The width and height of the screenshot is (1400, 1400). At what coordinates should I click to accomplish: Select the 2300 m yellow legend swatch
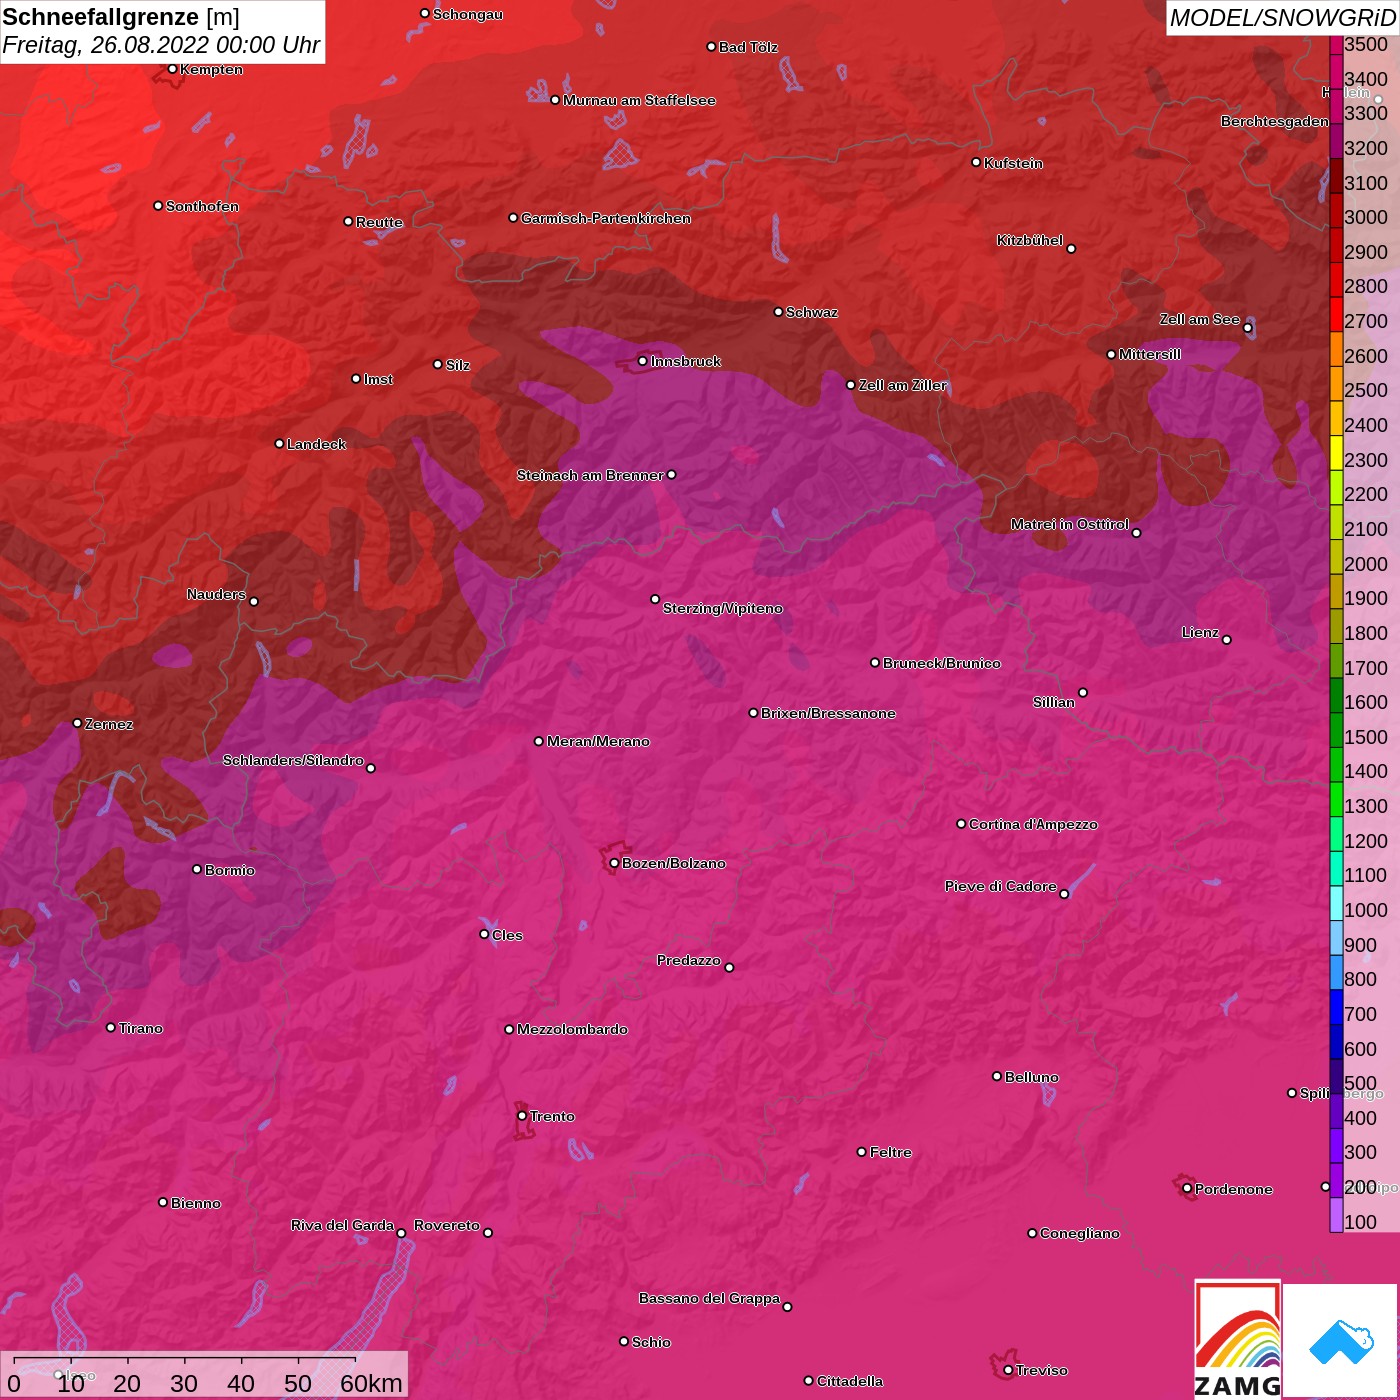click(x=1336, y=452)
